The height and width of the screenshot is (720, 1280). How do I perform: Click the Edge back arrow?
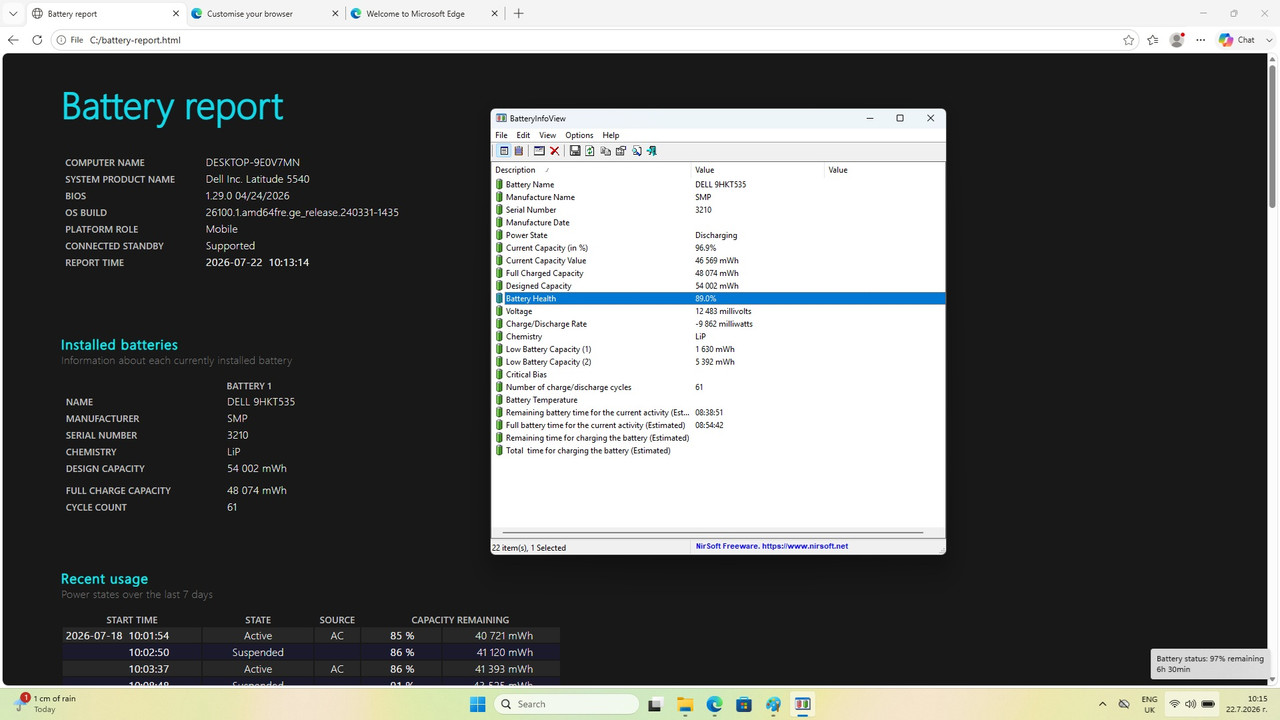pyautogui.click(x=13, y=40)
